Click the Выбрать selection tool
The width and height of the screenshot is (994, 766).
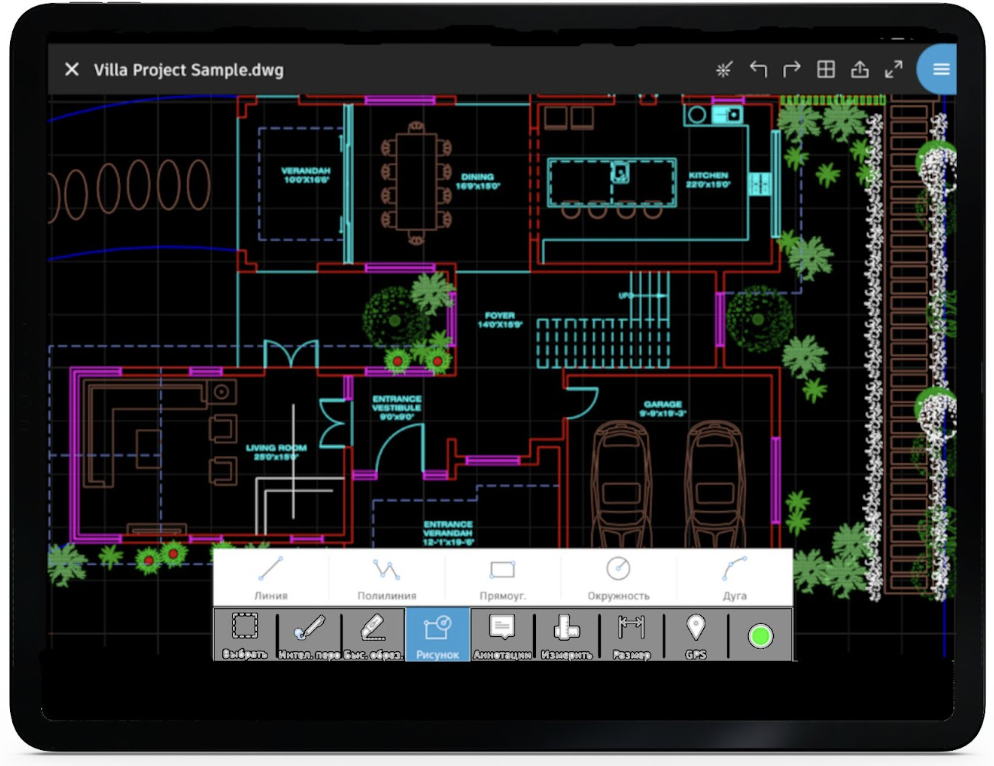245,634
